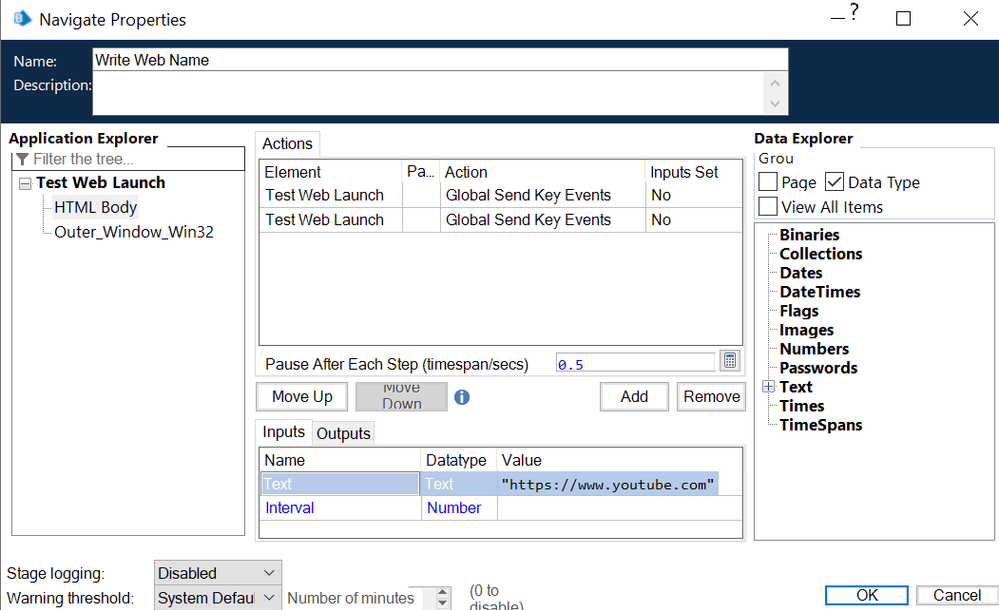Select HTML Body in Application Explorer

(x=96, y=207)
